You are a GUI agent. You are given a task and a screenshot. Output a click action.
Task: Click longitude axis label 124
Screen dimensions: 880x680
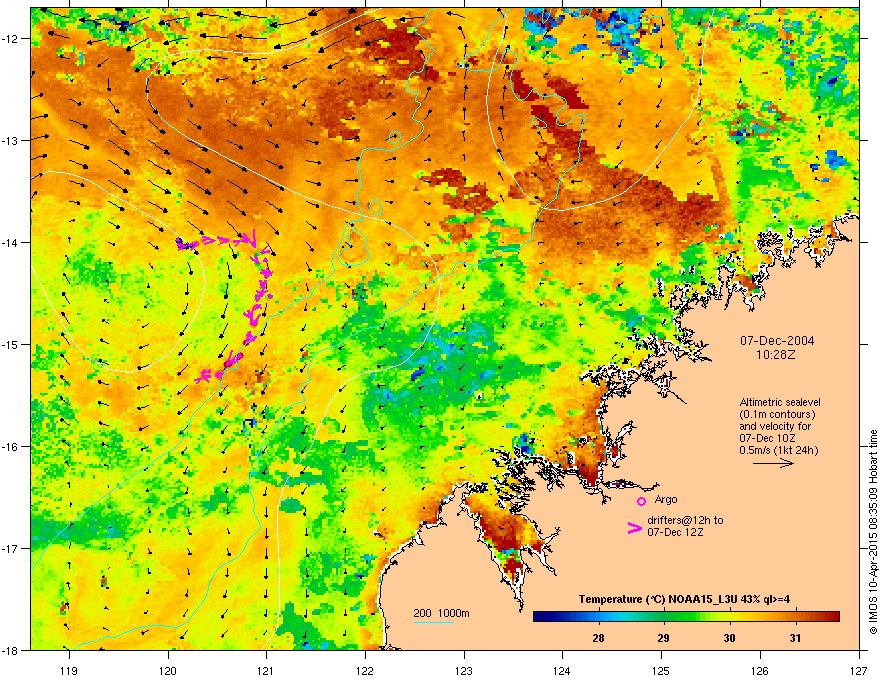[x=562, y=670]
